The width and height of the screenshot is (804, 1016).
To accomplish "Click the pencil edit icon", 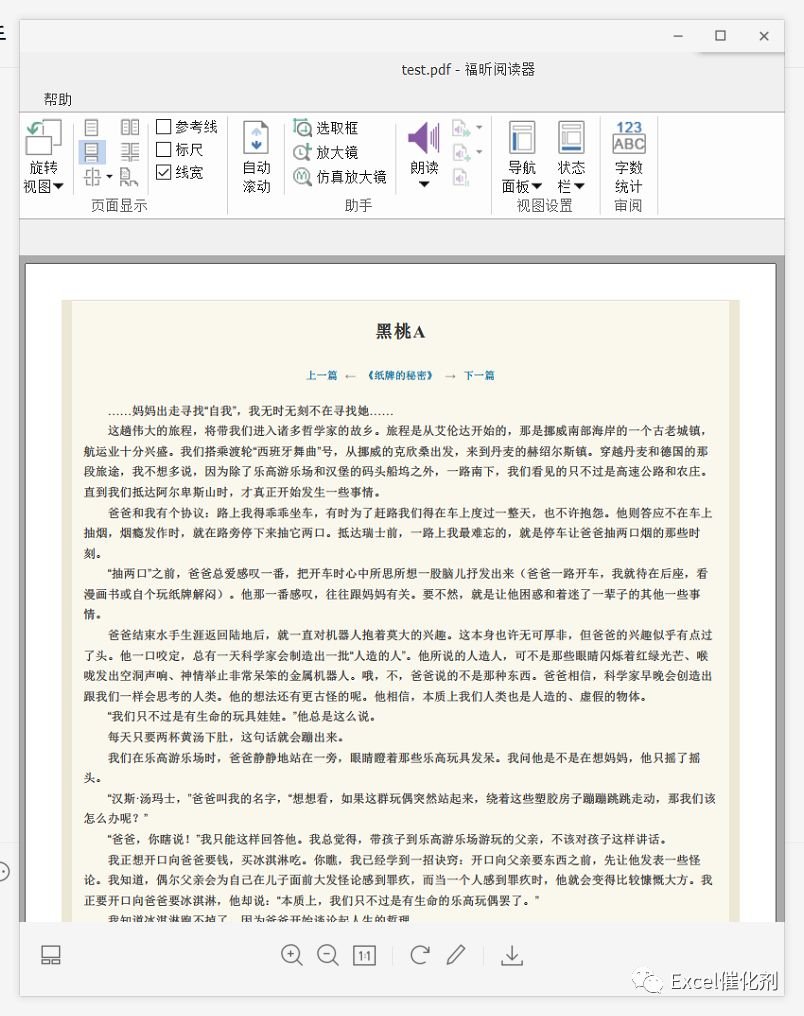I will [456, 954].
